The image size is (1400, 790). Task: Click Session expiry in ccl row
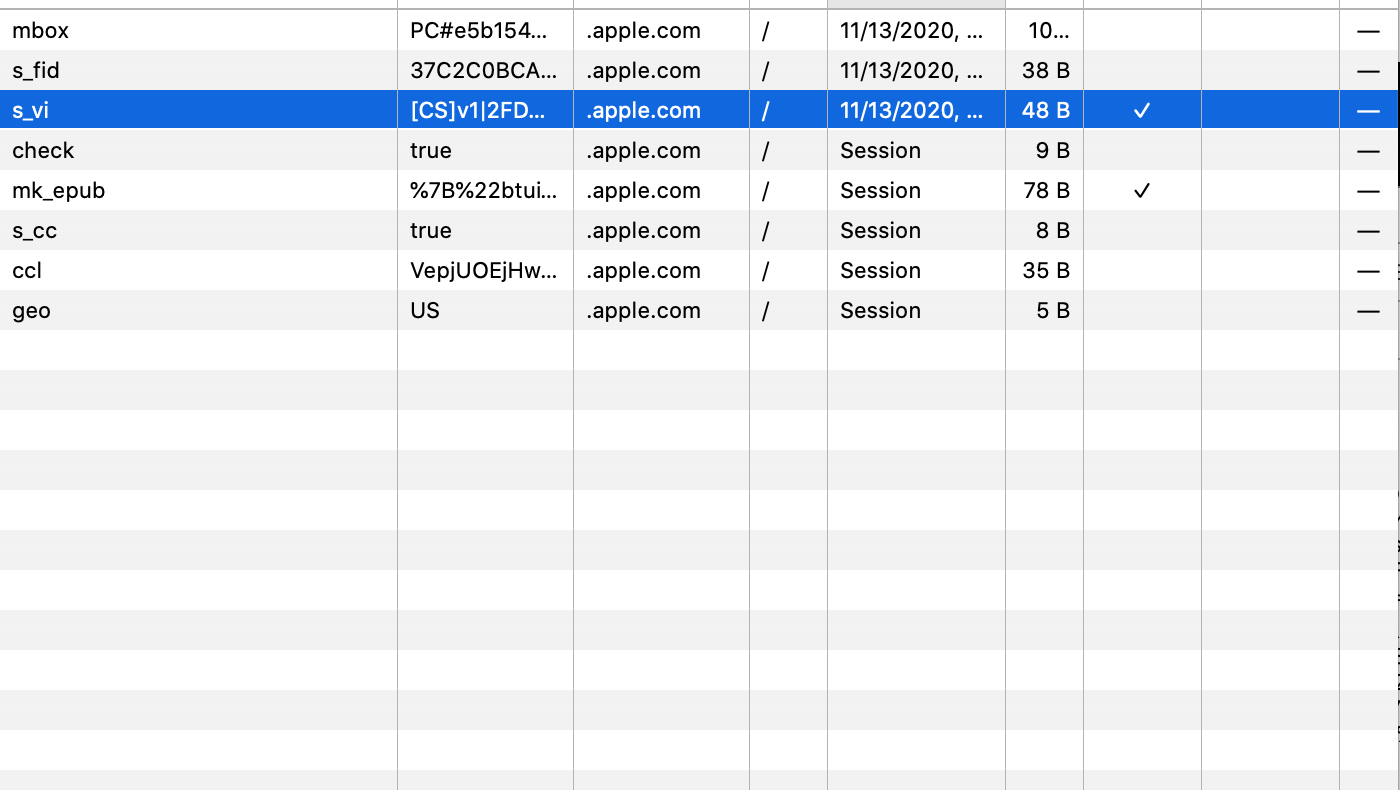coord(880,271)
